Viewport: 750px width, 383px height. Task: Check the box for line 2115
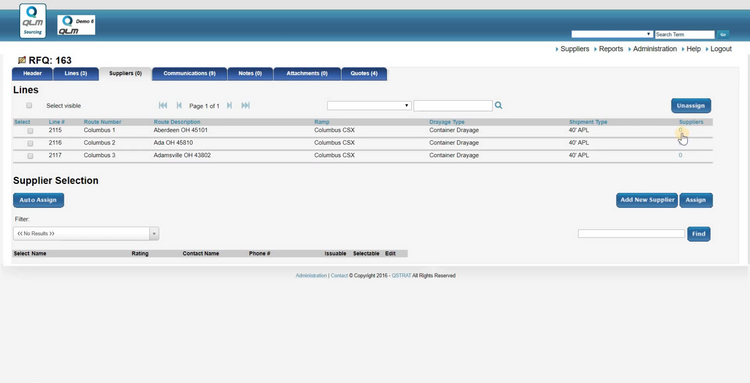[x=30, y=131]
